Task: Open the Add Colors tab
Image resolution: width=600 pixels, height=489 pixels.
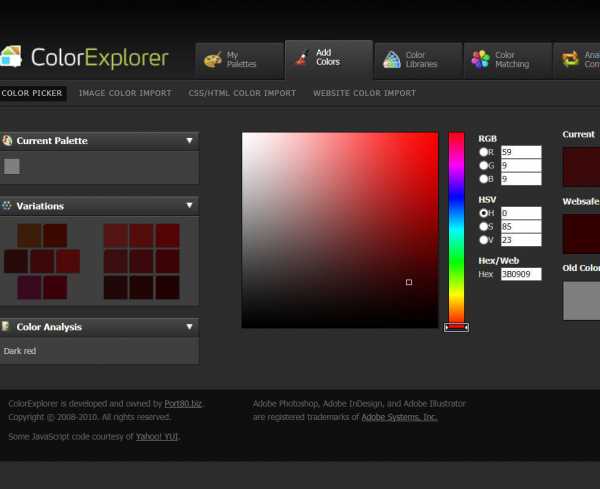Action: (329, 60)
